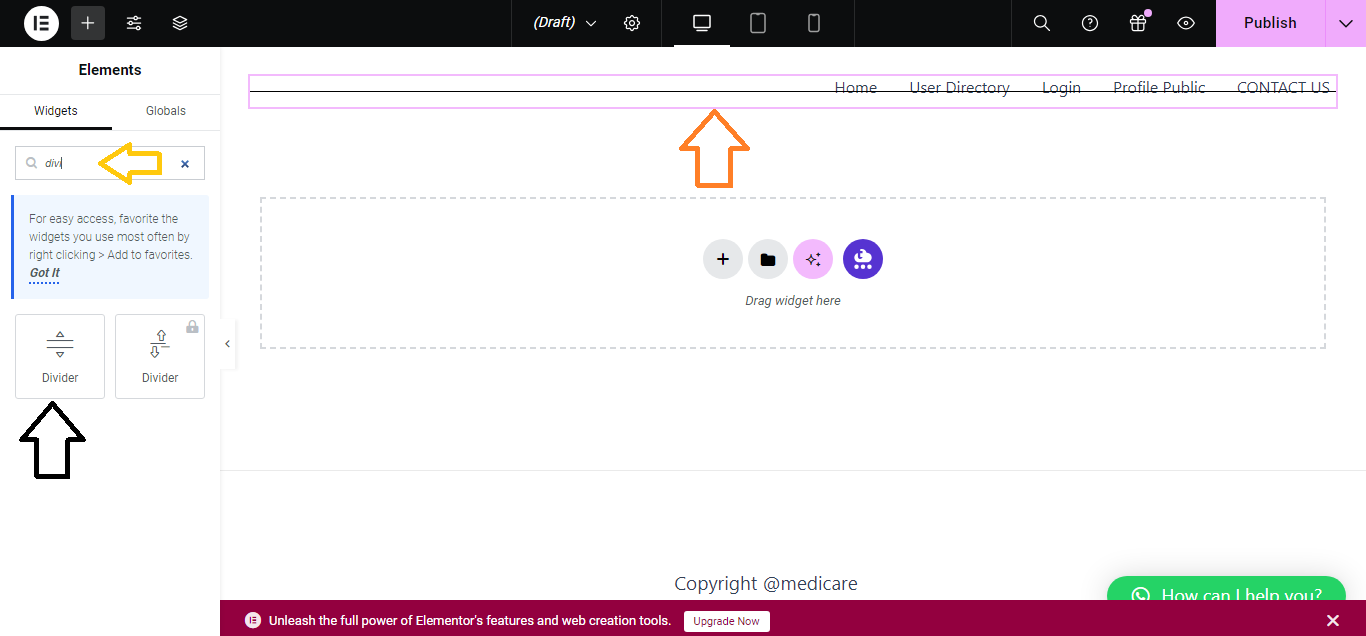The height and width of the screenshot is (636, 1366).
Task: Open page settings gear icon
Action: (x=632, y=23)
